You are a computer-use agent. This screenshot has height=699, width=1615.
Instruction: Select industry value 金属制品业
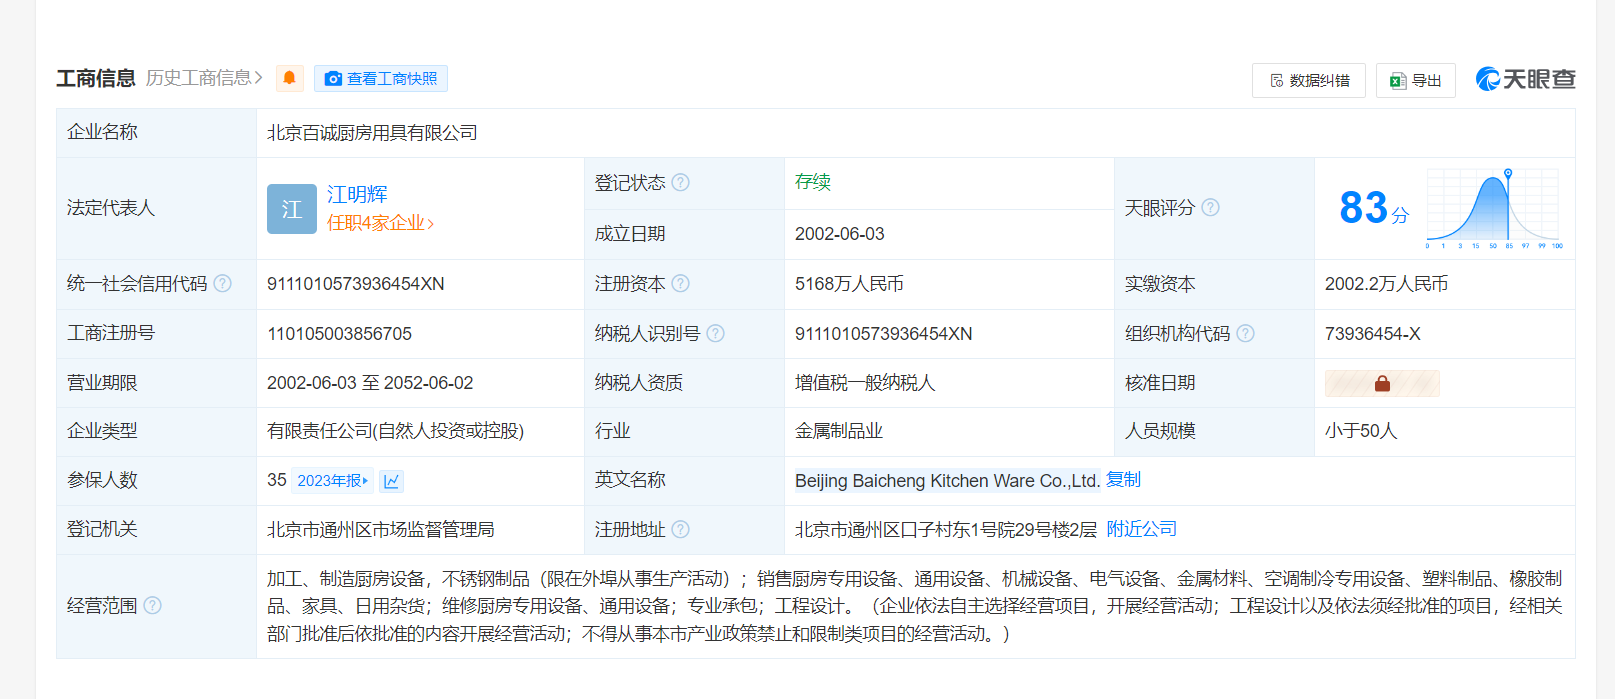tap(839, 431)
